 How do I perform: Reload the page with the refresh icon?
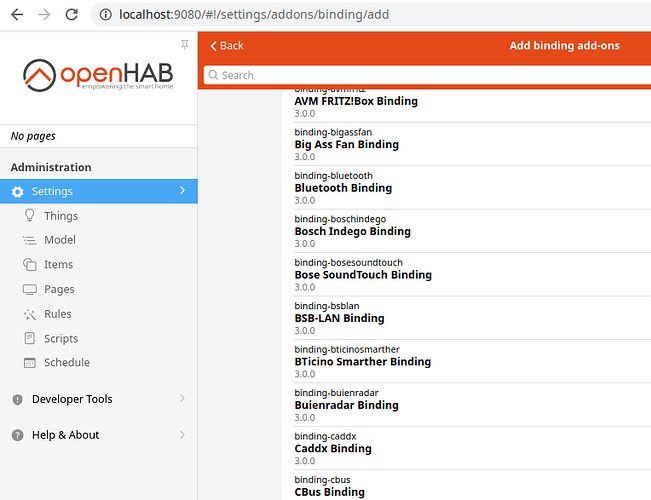coord(71,15)
